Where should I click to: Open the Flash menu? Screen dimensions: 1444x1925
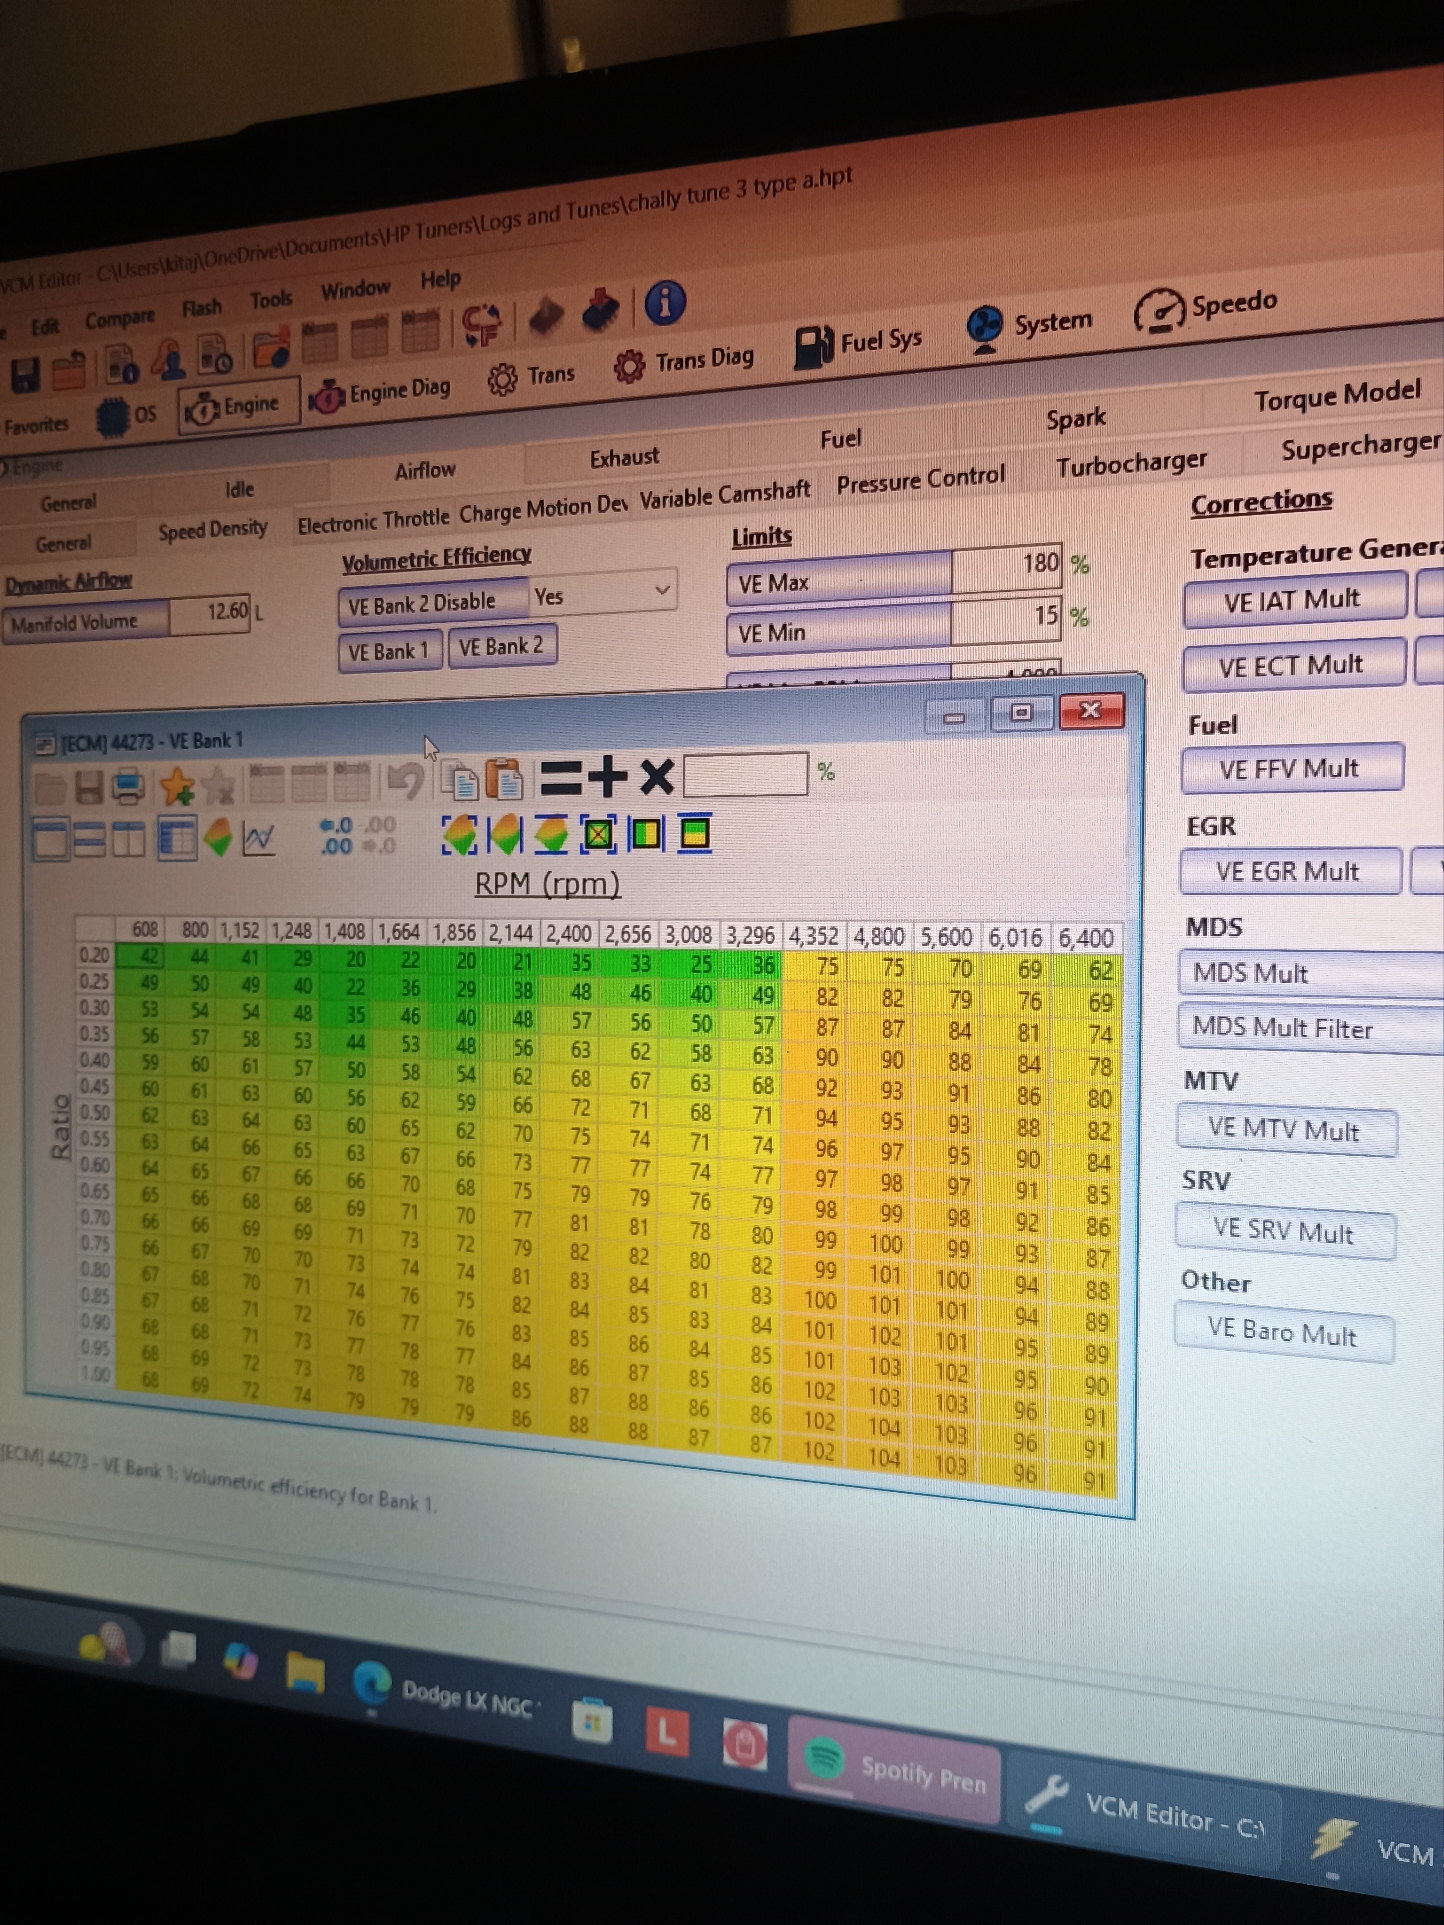pos(202,308)
